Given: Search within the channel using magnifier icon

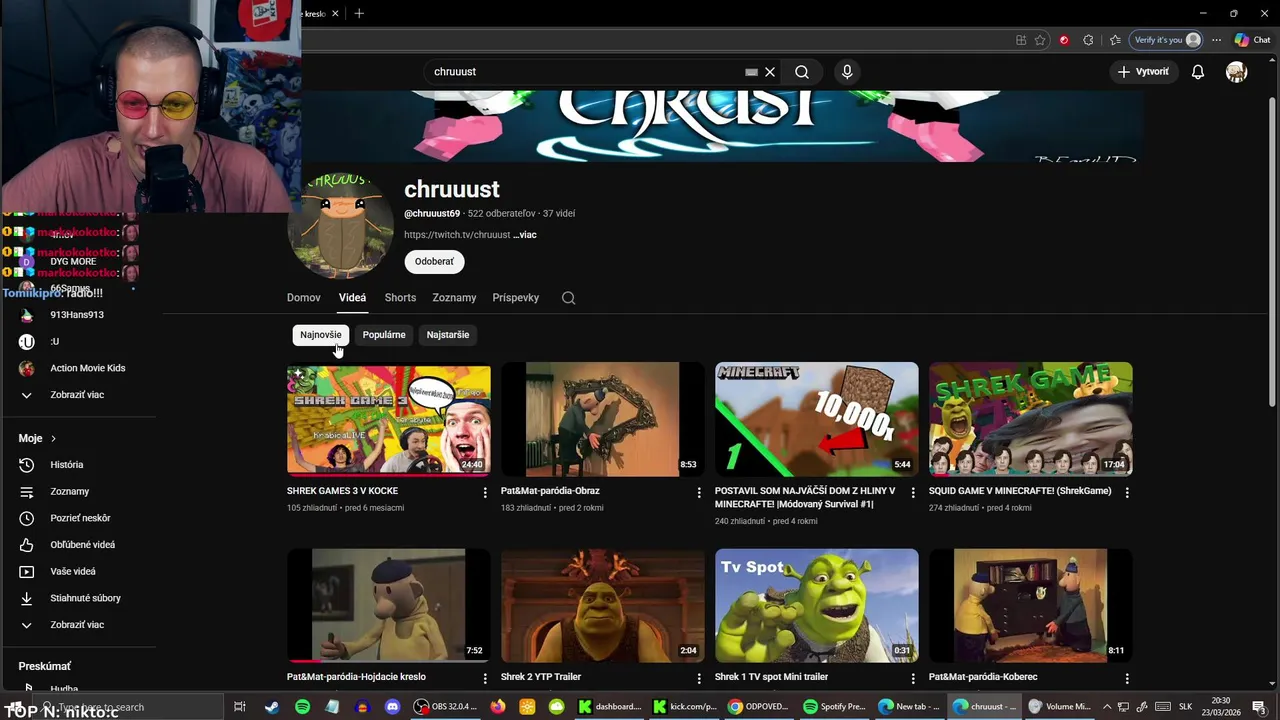Looking at the screenshot, I should [568, 298].
